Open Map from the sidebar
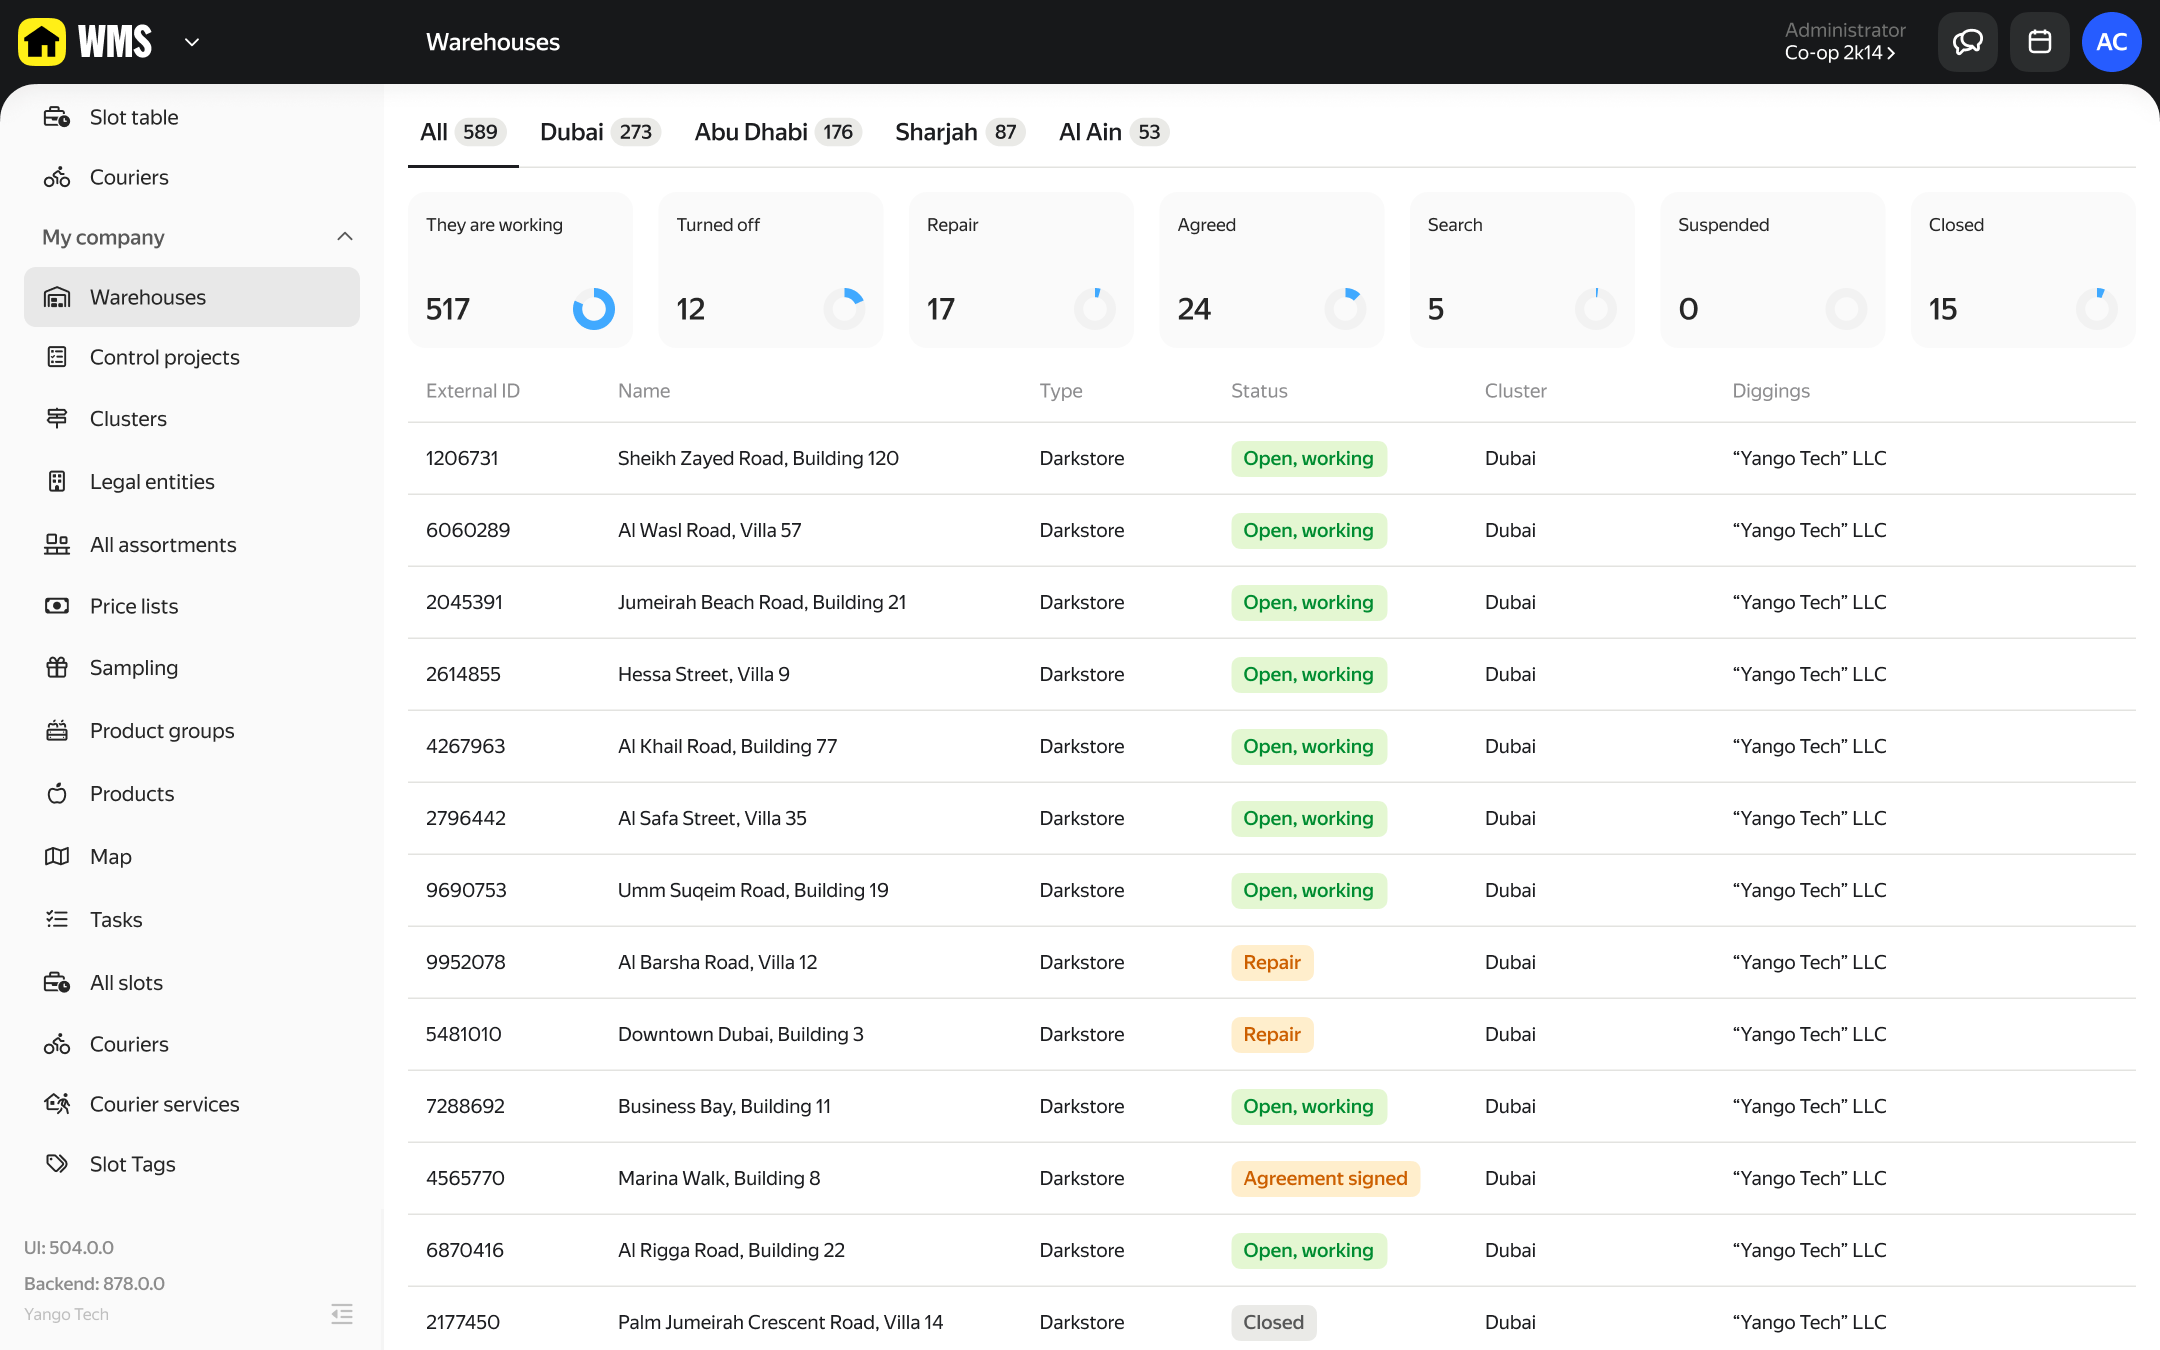2160x1350 pixels. tap(110, 857)
